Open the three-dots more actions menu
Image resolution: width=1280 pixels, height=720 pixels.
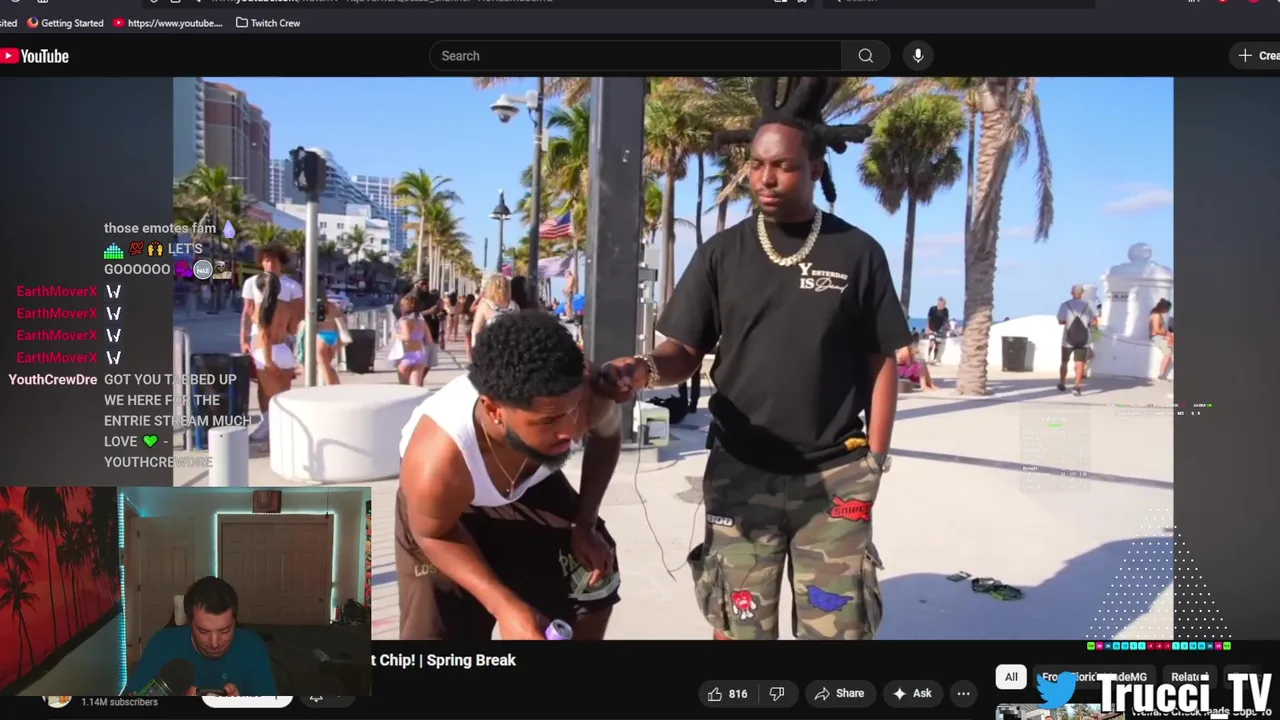pos(963,693)
